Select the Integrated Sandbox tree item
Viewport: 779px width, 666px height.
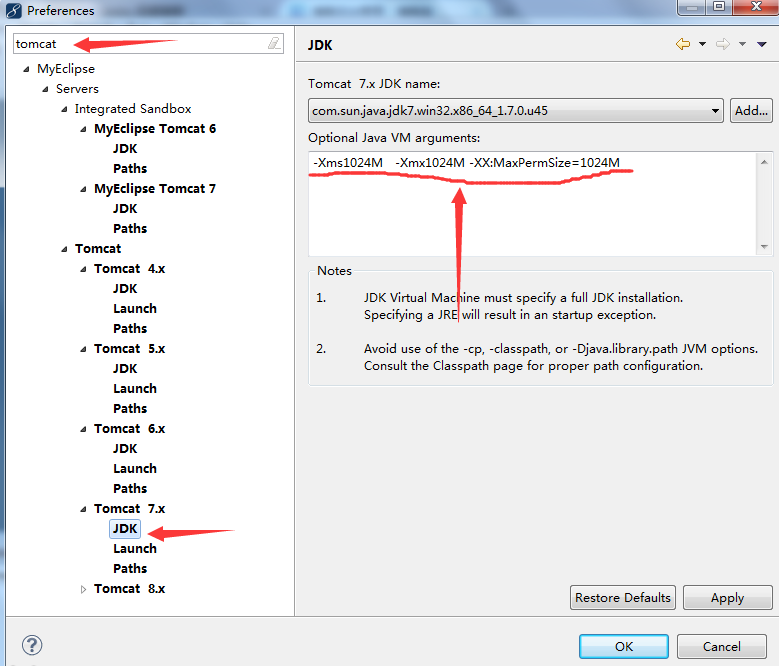[133, 109]
